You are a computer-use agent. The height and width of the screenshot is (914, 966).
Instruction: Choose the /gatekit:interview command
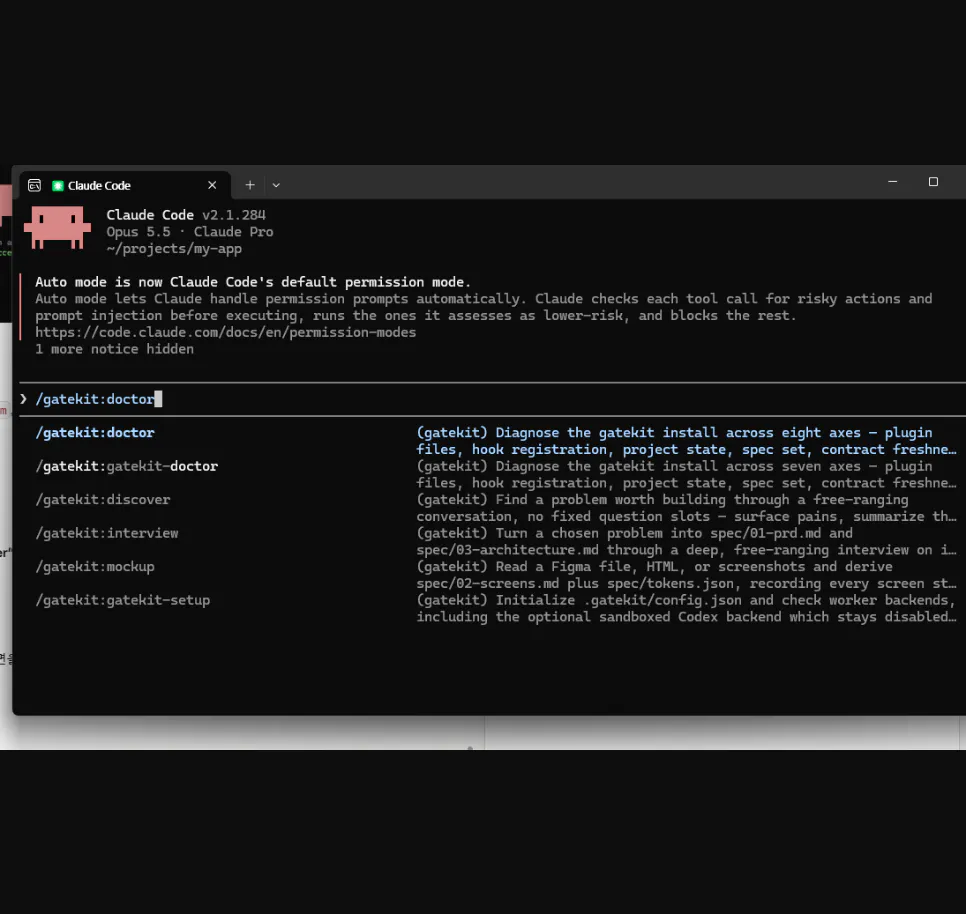click(107, 533)
